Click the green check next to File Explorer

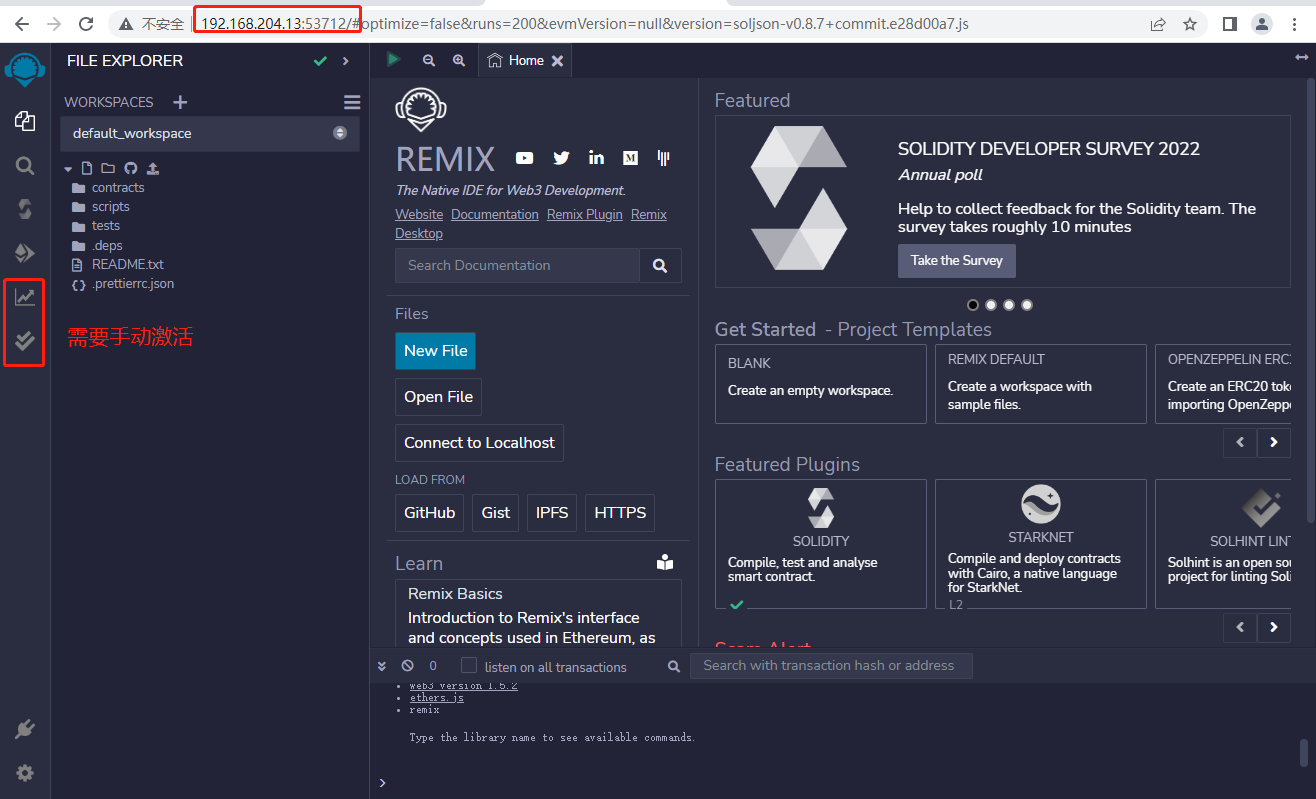pos(320,61)
